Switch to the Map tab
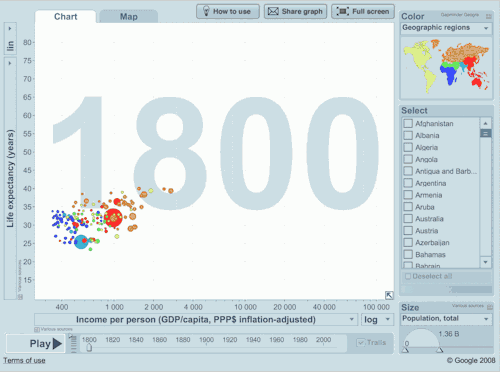 pyautogui.click(x=129, y=17)
